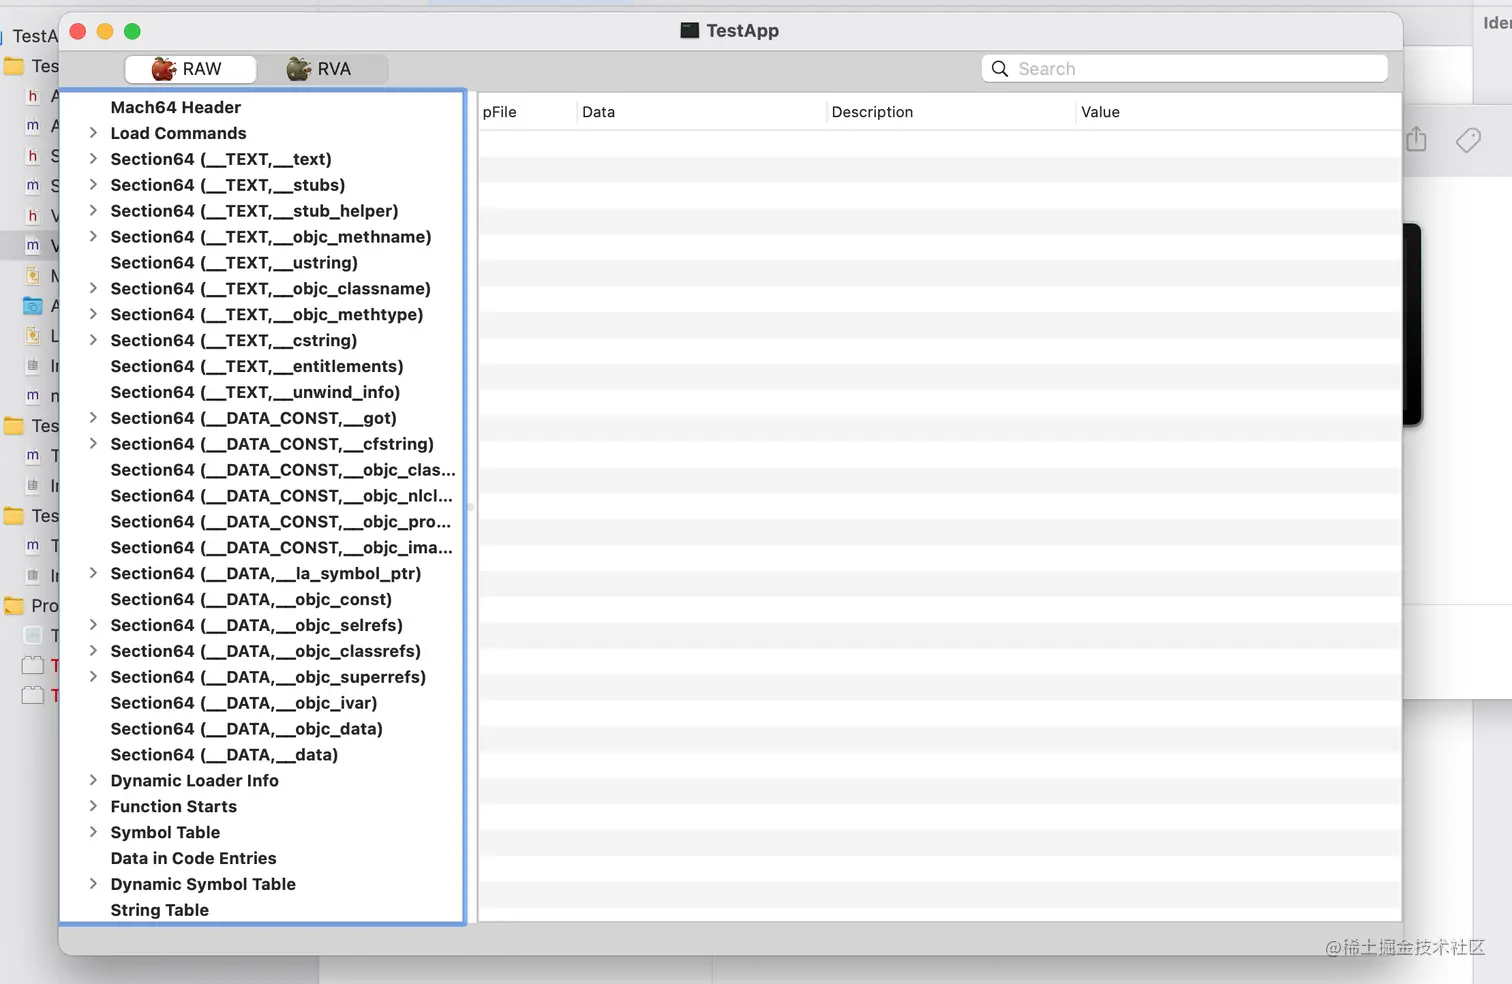Expand the Function Starts node
This screenshot has height=984, width=1512.
click(x=93, y=807)
